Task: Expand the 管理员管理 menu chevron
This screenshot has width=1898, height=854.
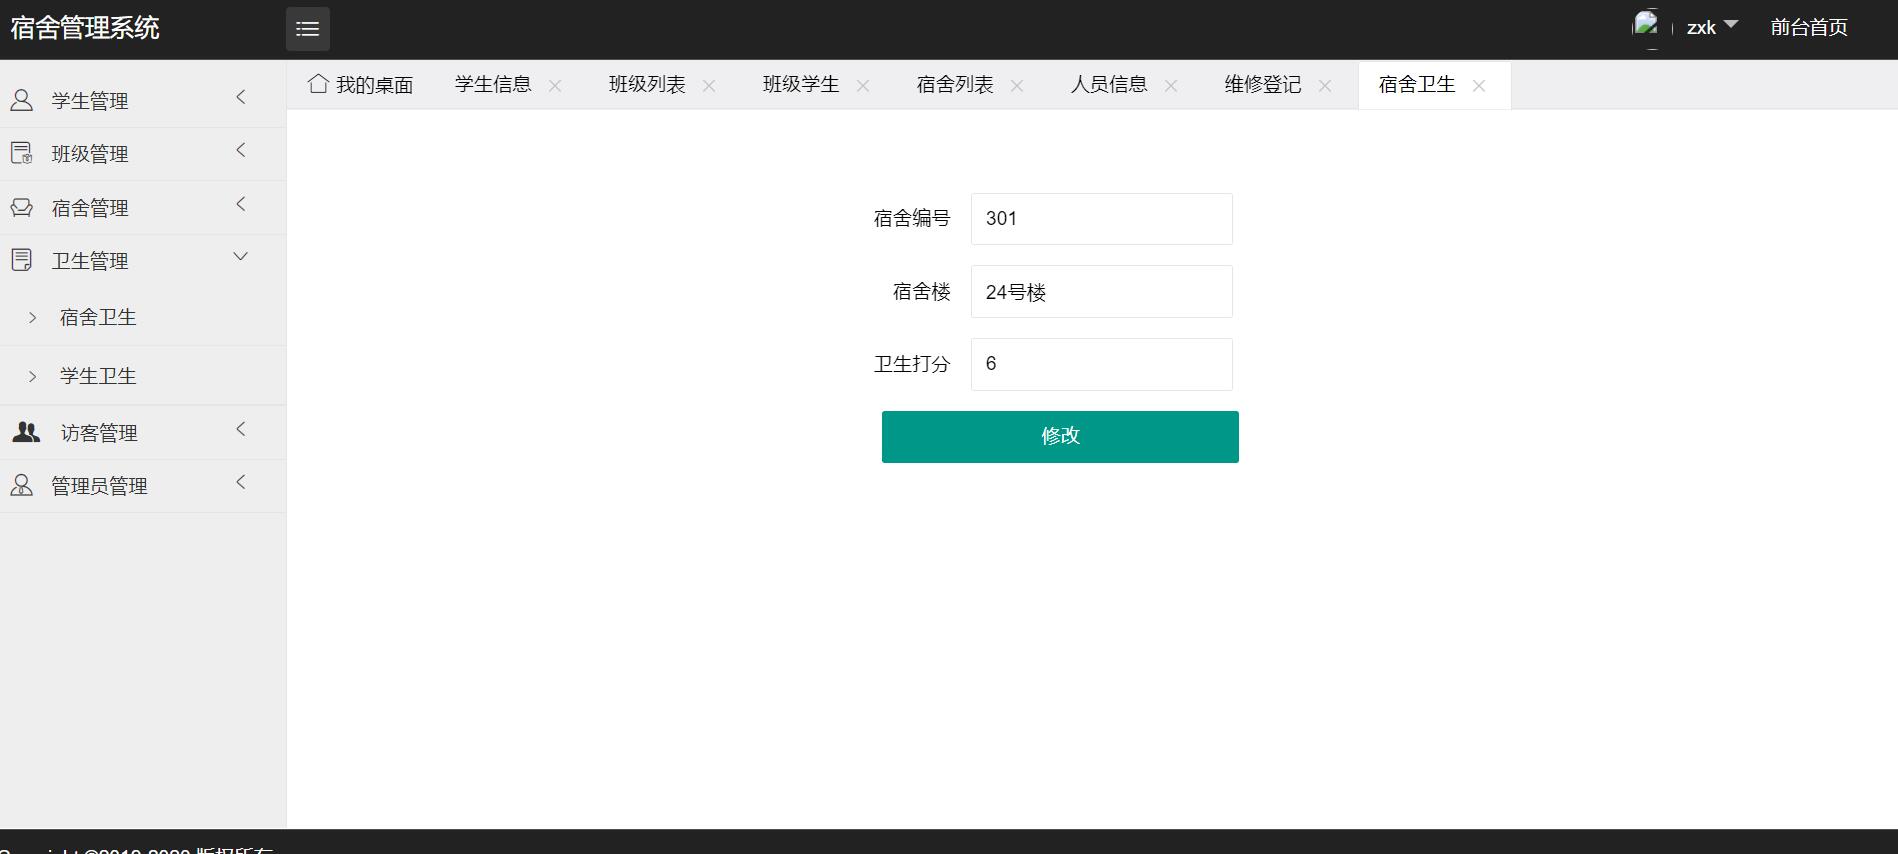Action: (241, 482)
